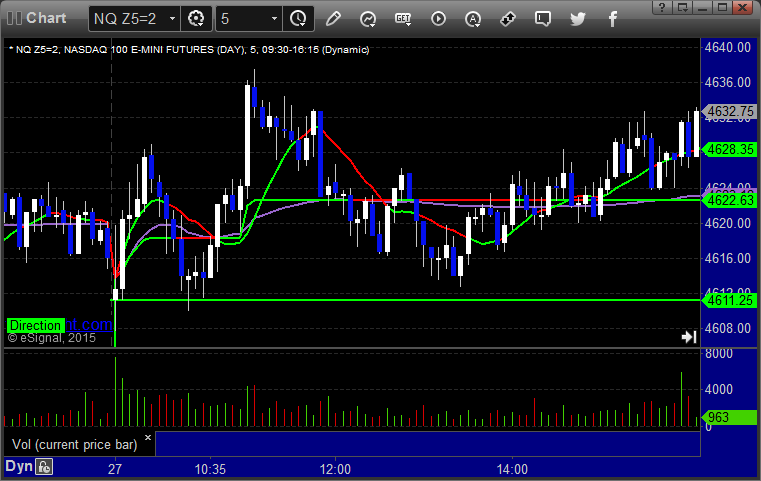This screenshot has width=761, height=481.
Task: Click the GET Advanced tools icon
Action: point(403,19)
